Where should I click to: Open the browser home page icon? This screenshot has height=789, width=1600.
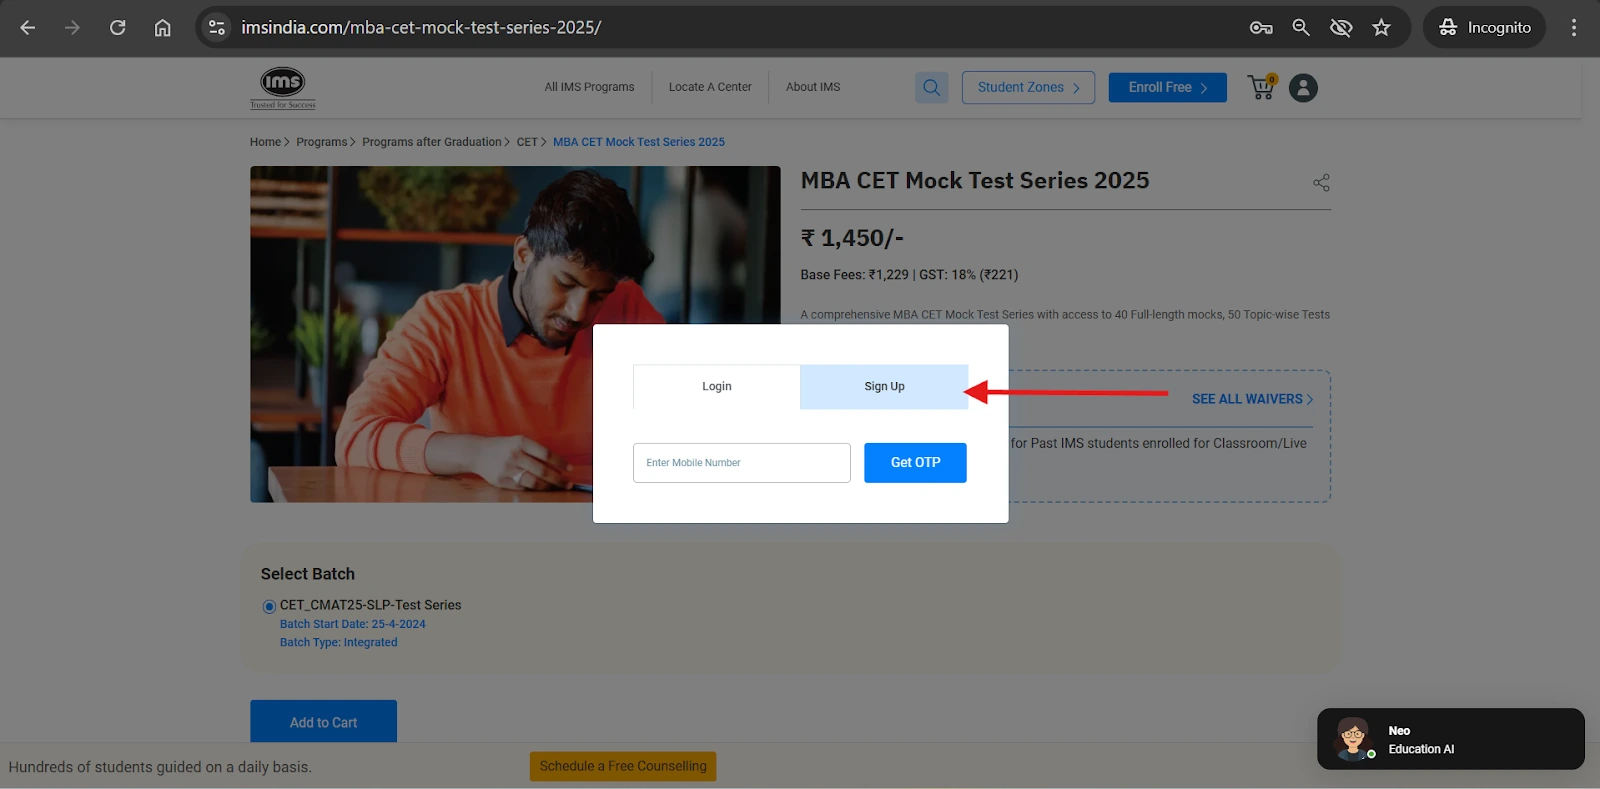162,28
